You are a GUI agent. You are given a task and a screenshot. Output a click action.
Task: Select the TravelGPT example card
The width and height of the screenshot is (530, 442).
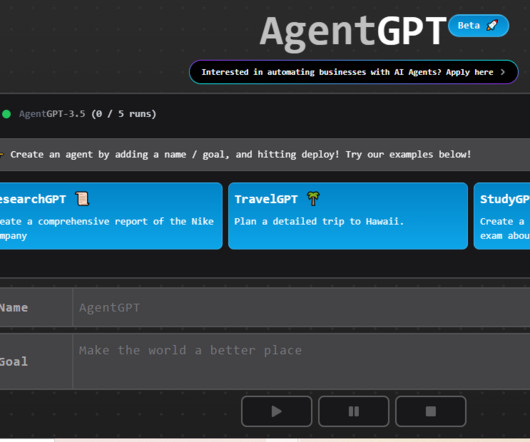pyautogui.click(x=348, y=216)
